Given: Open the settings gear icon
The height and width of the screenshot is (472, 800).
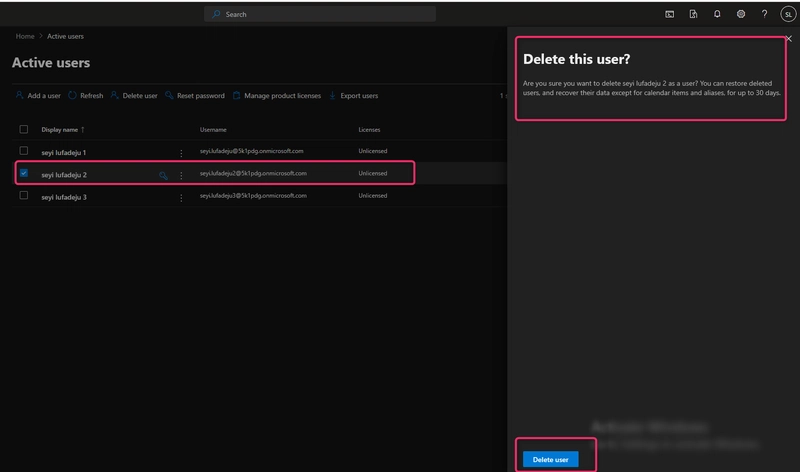Looking at the screenshot, I should tap(740, 14).
